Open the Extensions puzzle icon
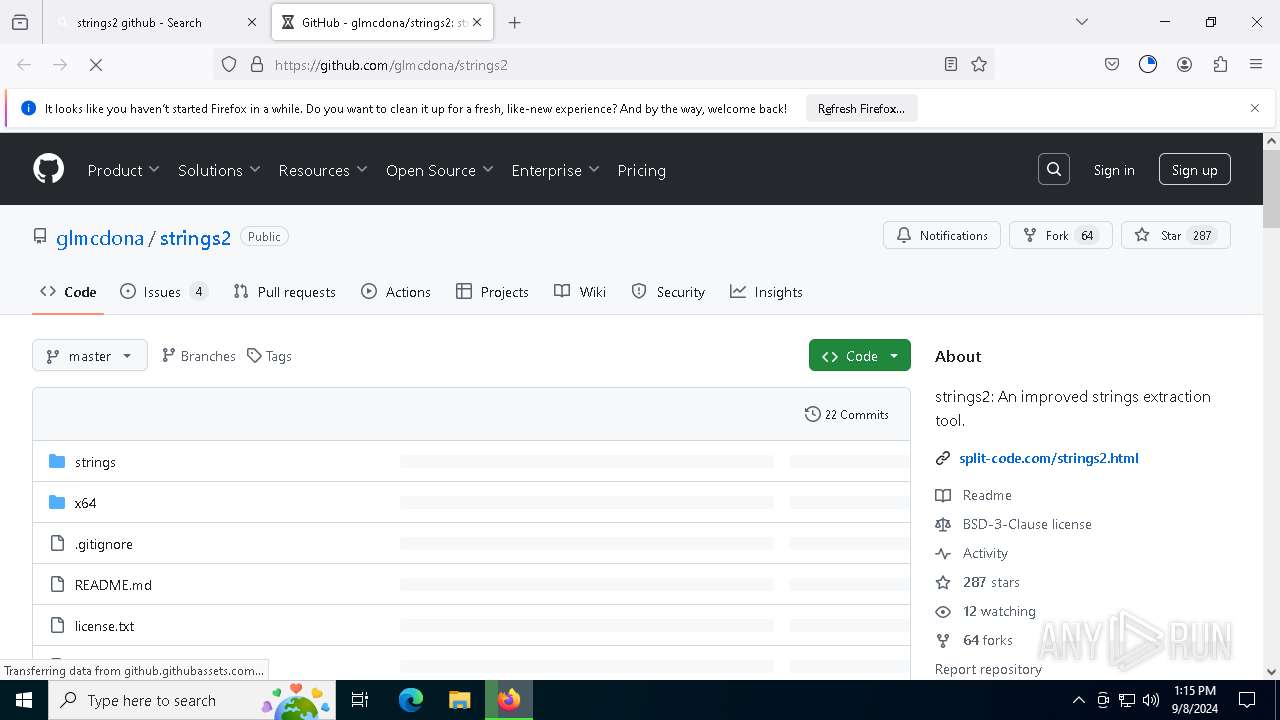 [1220, 64]
